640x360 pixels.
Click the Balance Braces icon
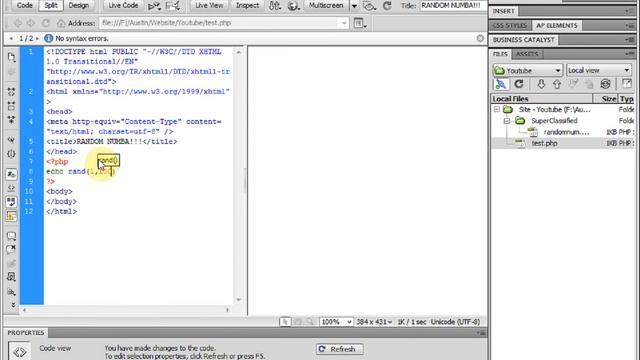[x=11, y=154]
